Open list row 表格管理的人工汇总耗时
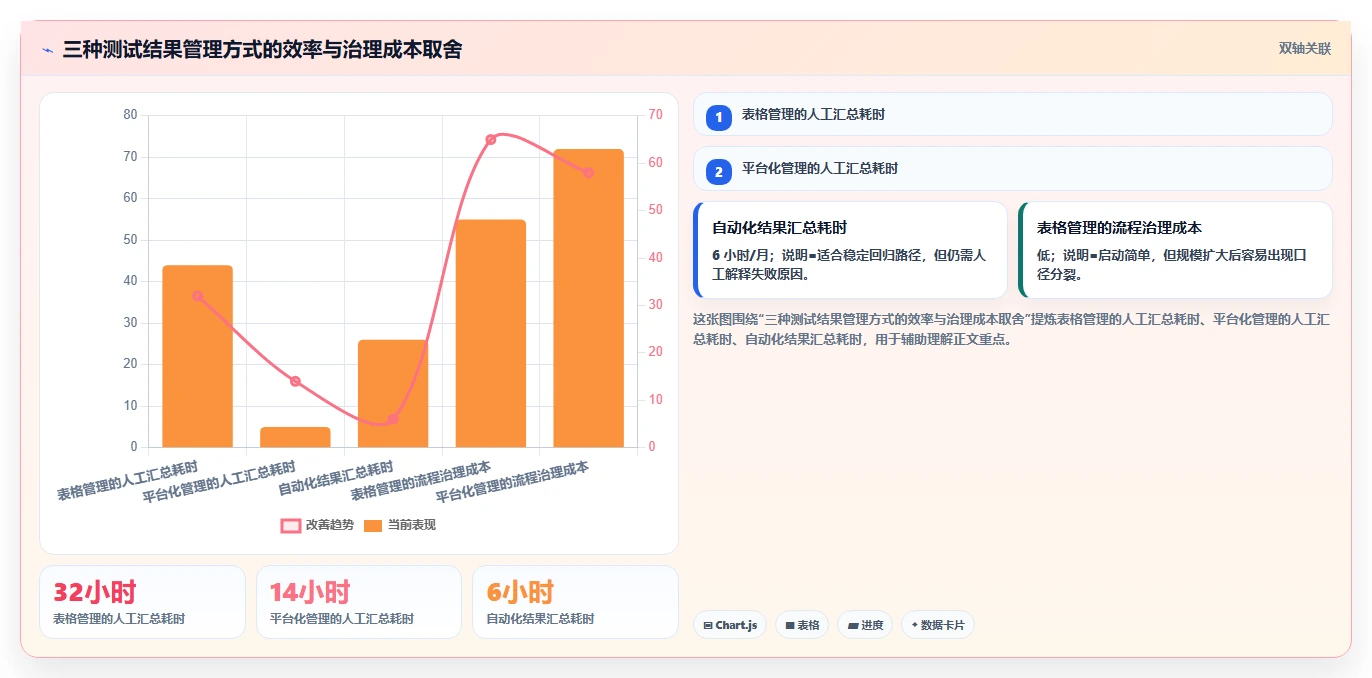Screen dimensions: 1372x678 point(1012,114)
